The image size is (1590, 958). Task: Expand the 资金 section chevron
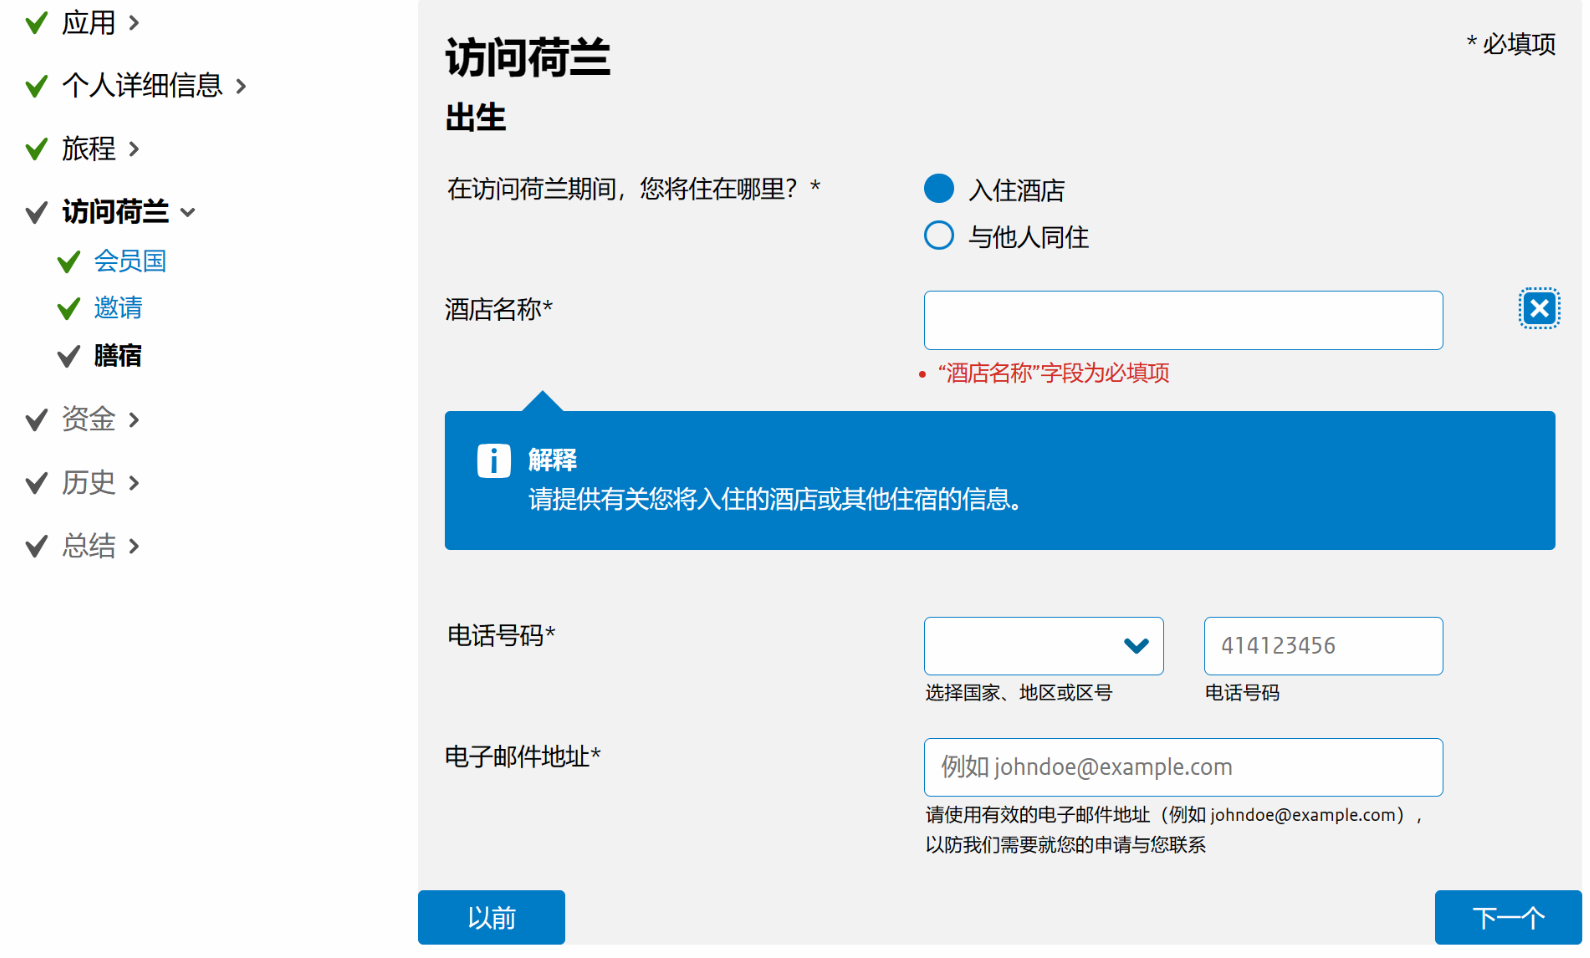[x=134, y=420]
